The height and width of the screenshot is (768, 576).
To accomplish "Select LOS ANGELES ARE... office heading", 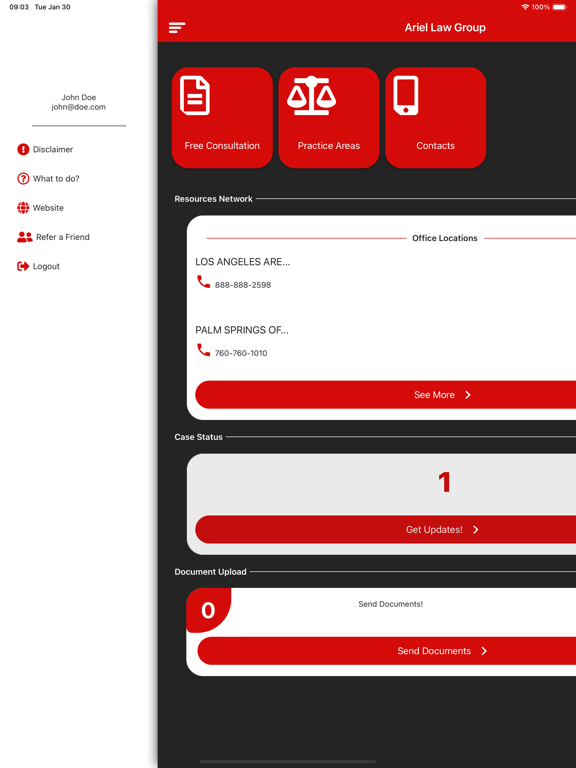I will tap(242, 262).
